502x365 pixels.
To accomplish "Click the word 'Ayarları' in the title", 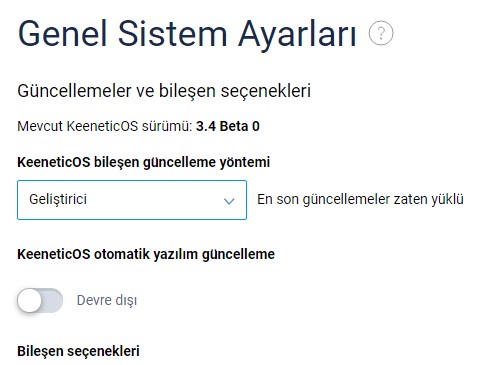I will [x=297, y=35].
